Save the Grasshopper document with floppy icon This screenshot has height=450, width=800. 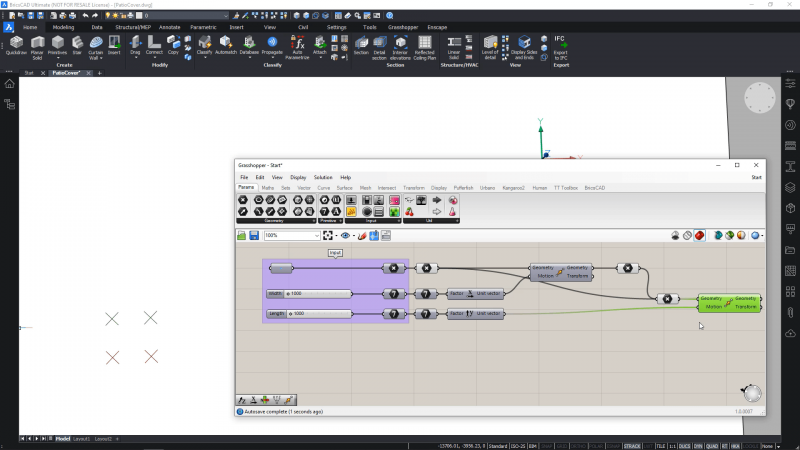point(255,235)
